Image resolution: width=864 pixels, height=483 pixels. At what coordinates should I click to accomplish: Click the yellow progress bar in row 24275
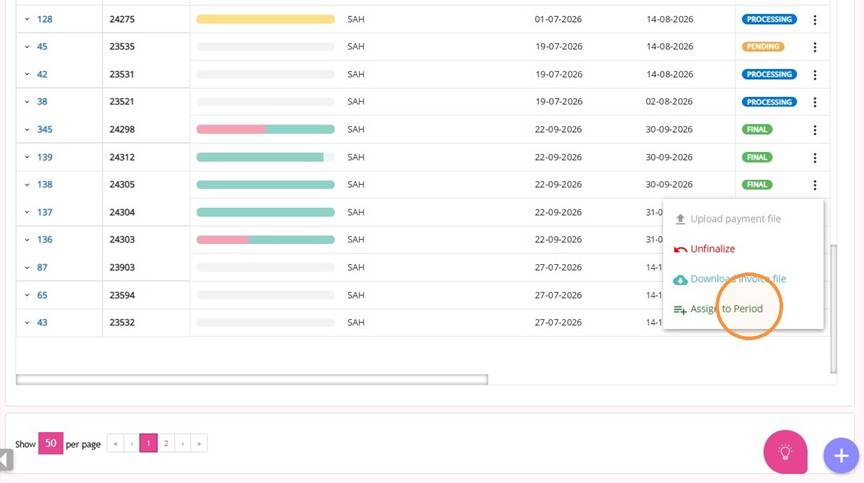pos(266,19)
